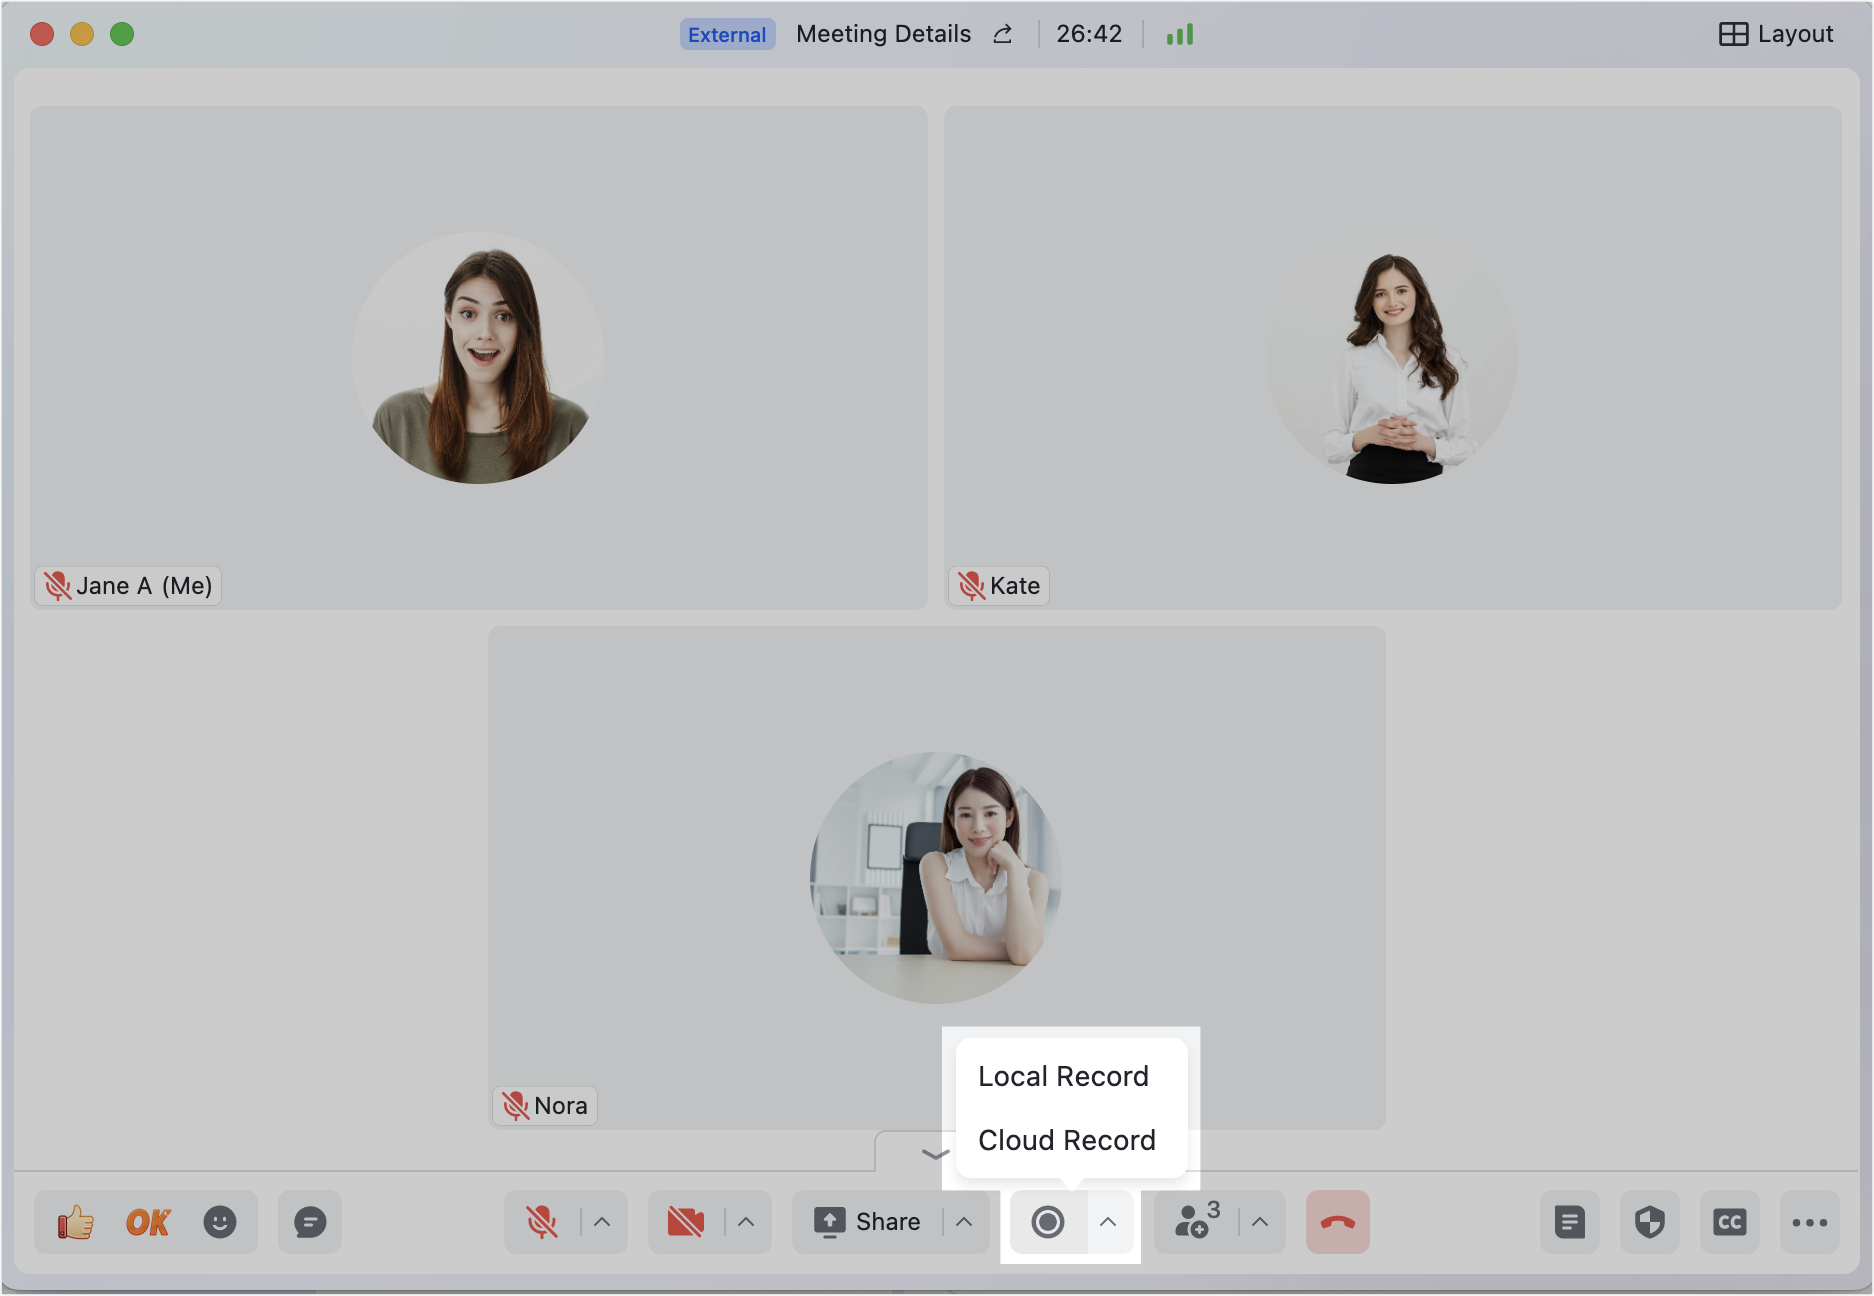Collapse the toolbar with the down chevron
1874x1296 pixels.
(x=934, y=1153)
